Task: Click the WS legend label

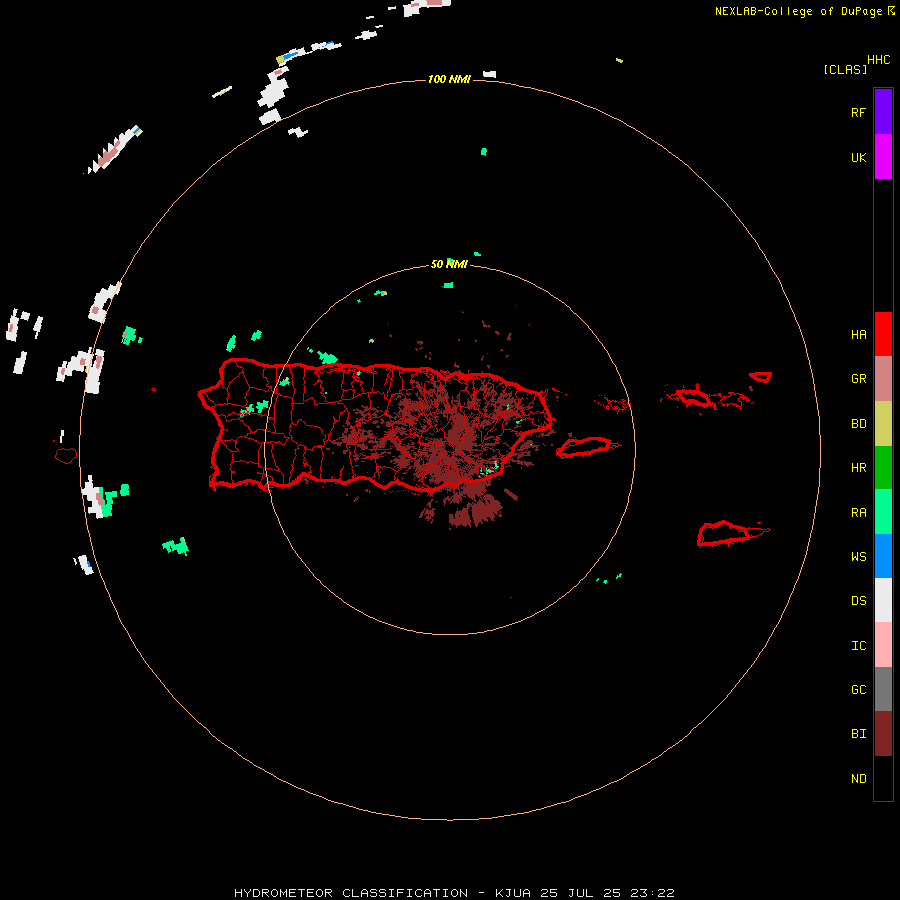Action: [858, 556]
